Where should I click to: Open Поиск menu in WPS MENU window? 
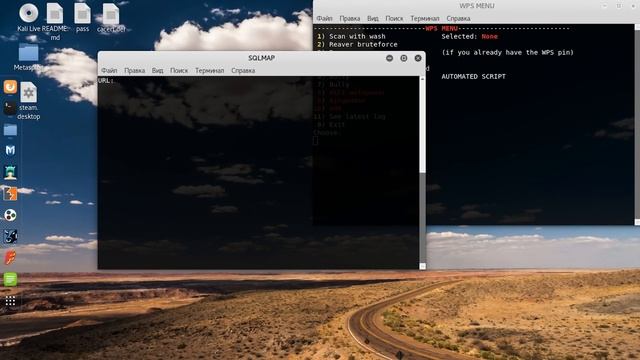pos(394,18)
